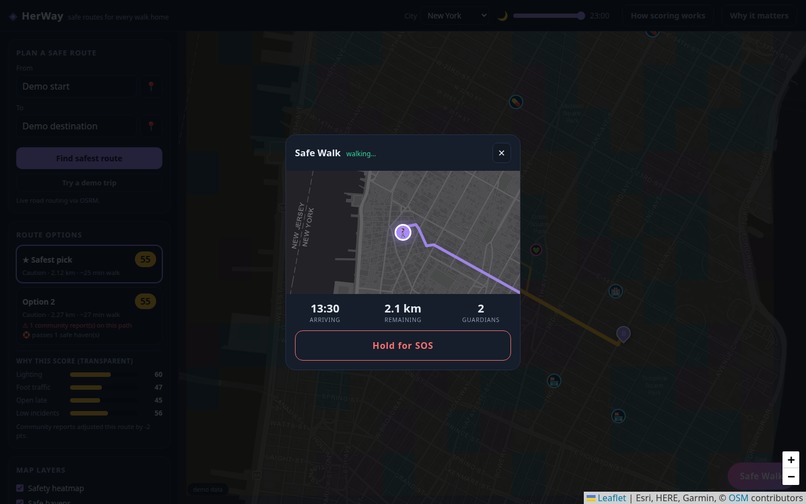Click the To field with Demo destination
The image size is (806, 504).
[77, 126]
